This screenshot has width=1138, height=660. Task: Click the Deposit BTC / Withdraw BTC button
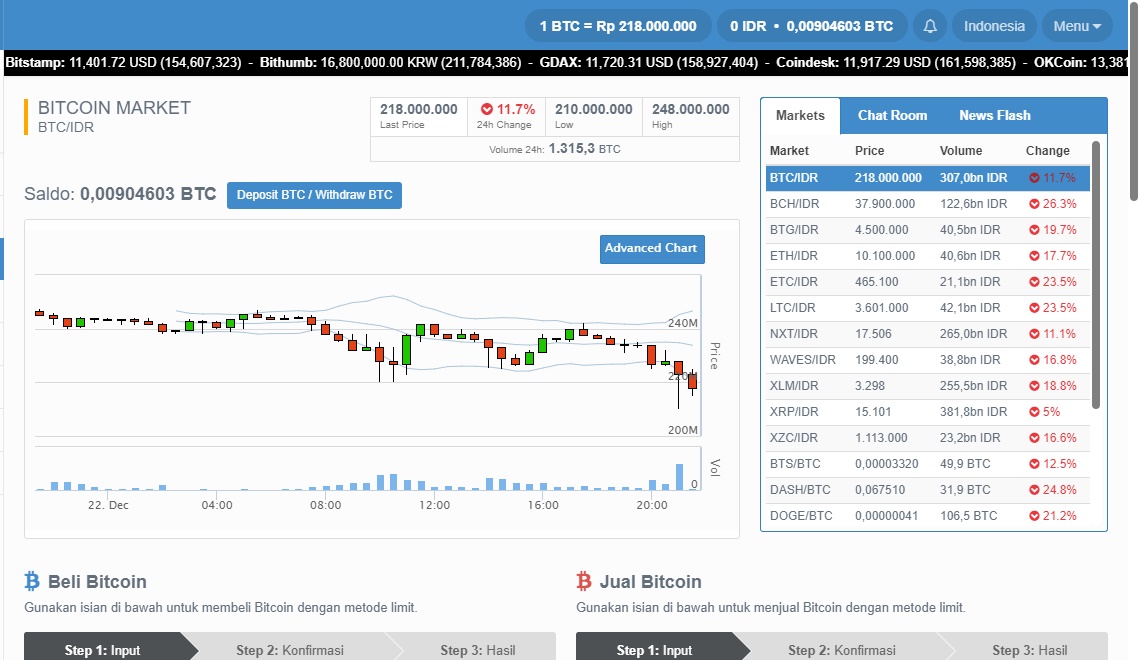click(314, 195)
